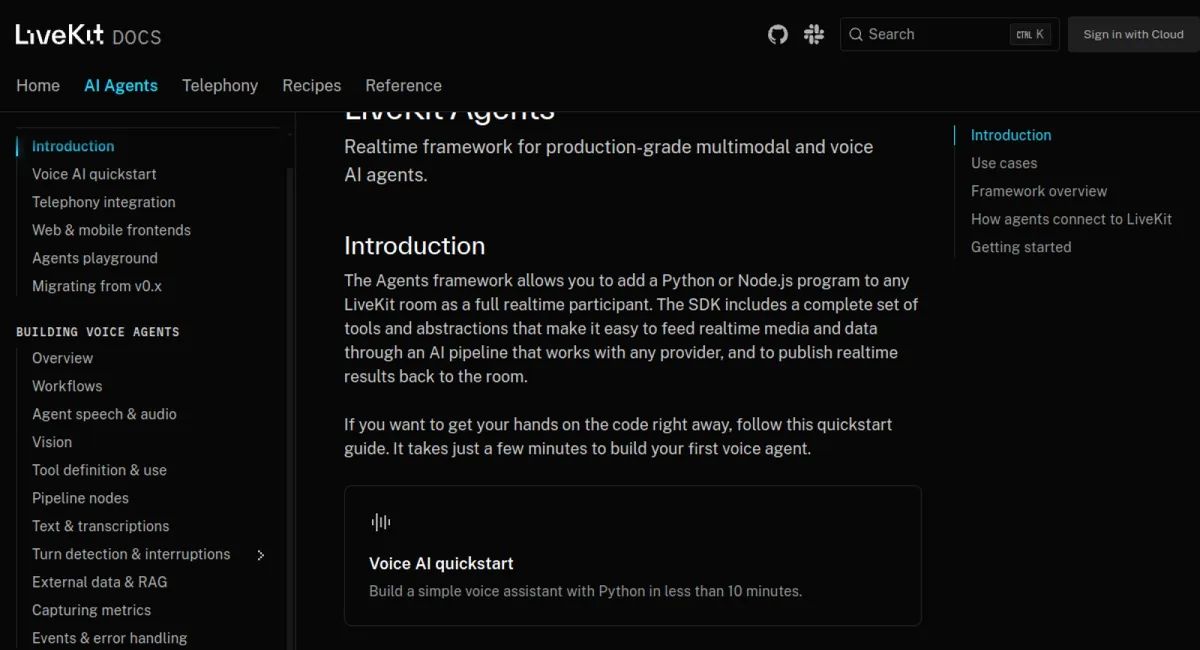Image resolution: width=1200 pixels, height=650 pixels.
Task: Open External data & RAG page
Action: pos(100,582)
